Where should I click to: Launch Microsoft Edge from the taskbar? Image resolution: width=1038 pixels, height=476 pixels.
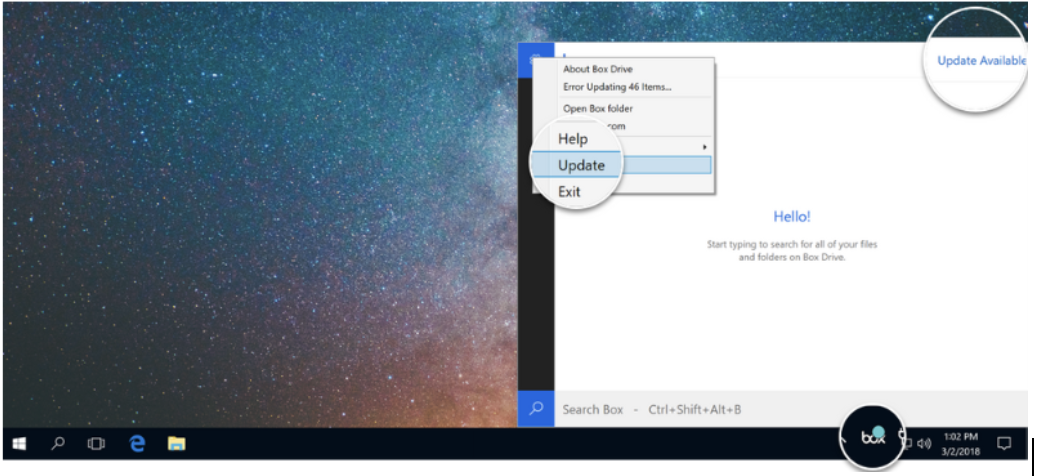137,443
